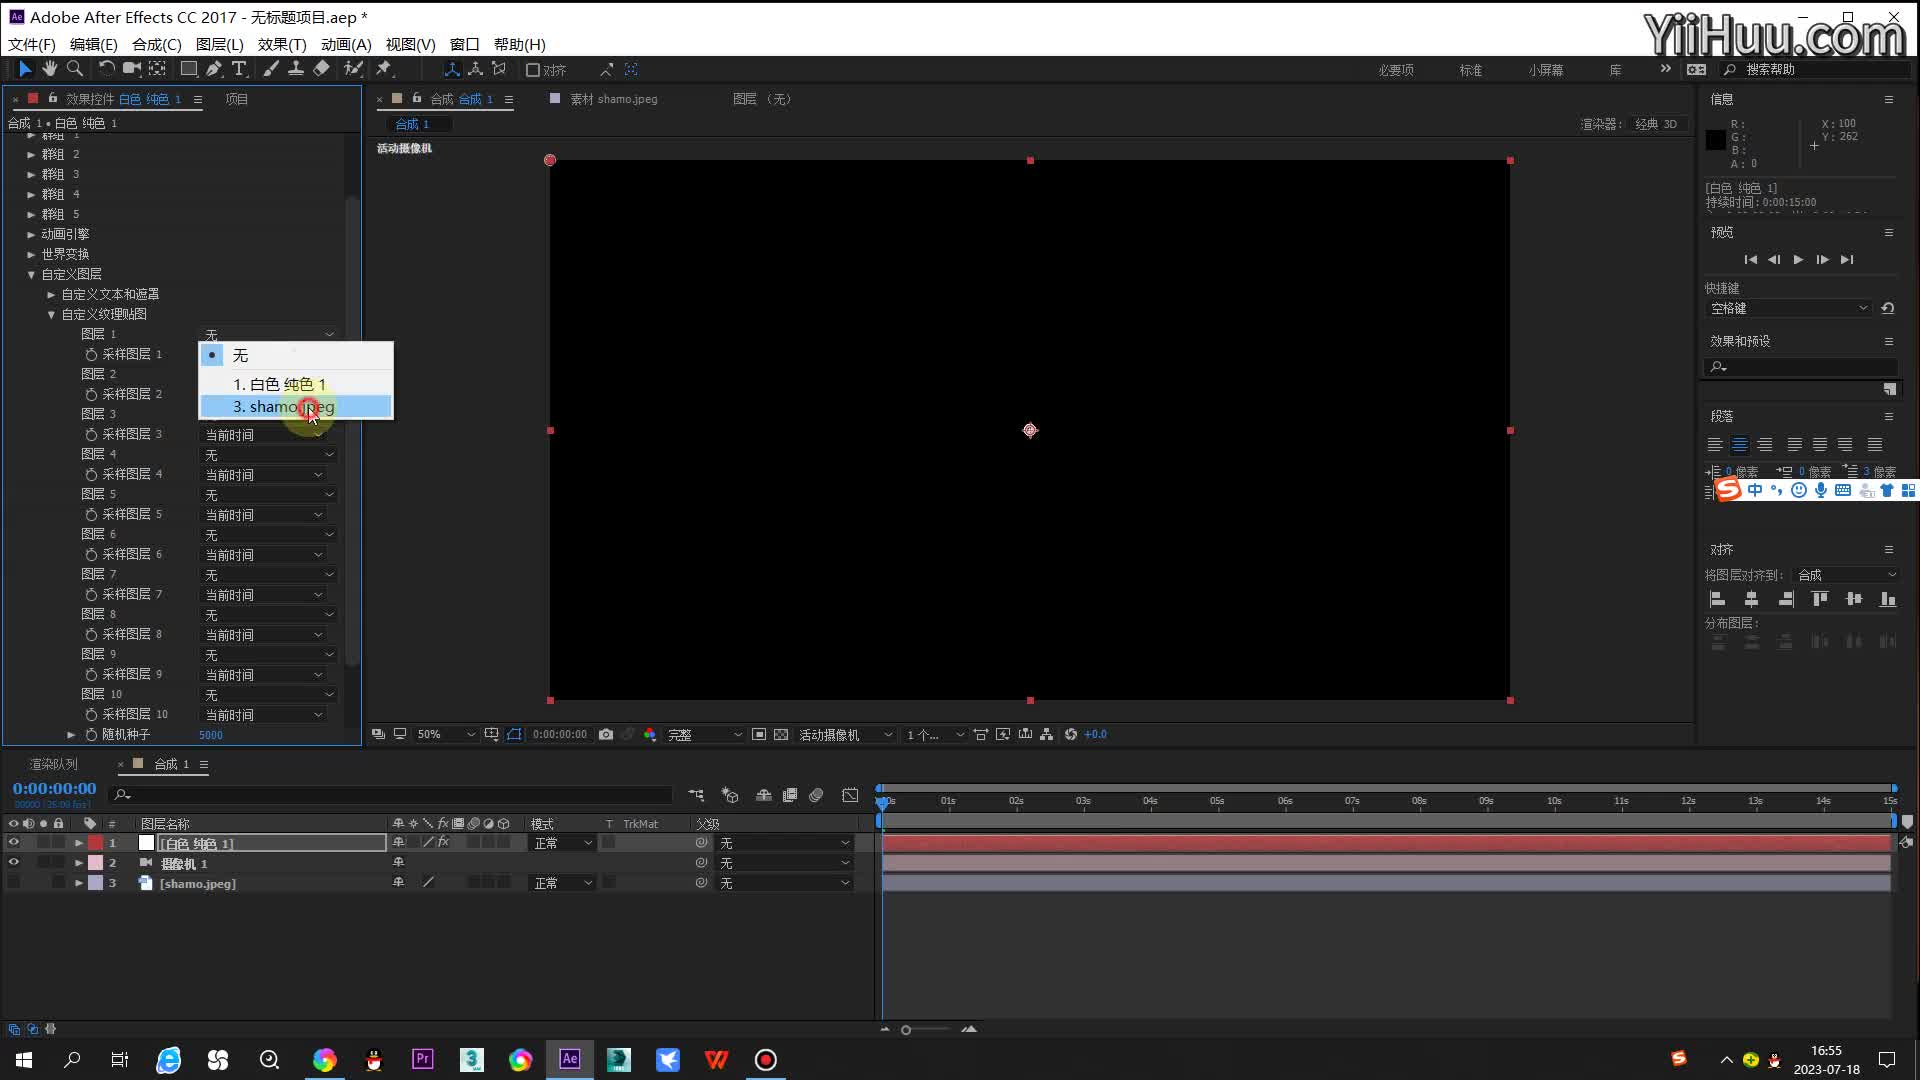Open the 文件(F) menu
This screenshot has width=1920, height=1080.
pyautogui.click(x=32, y=44)
